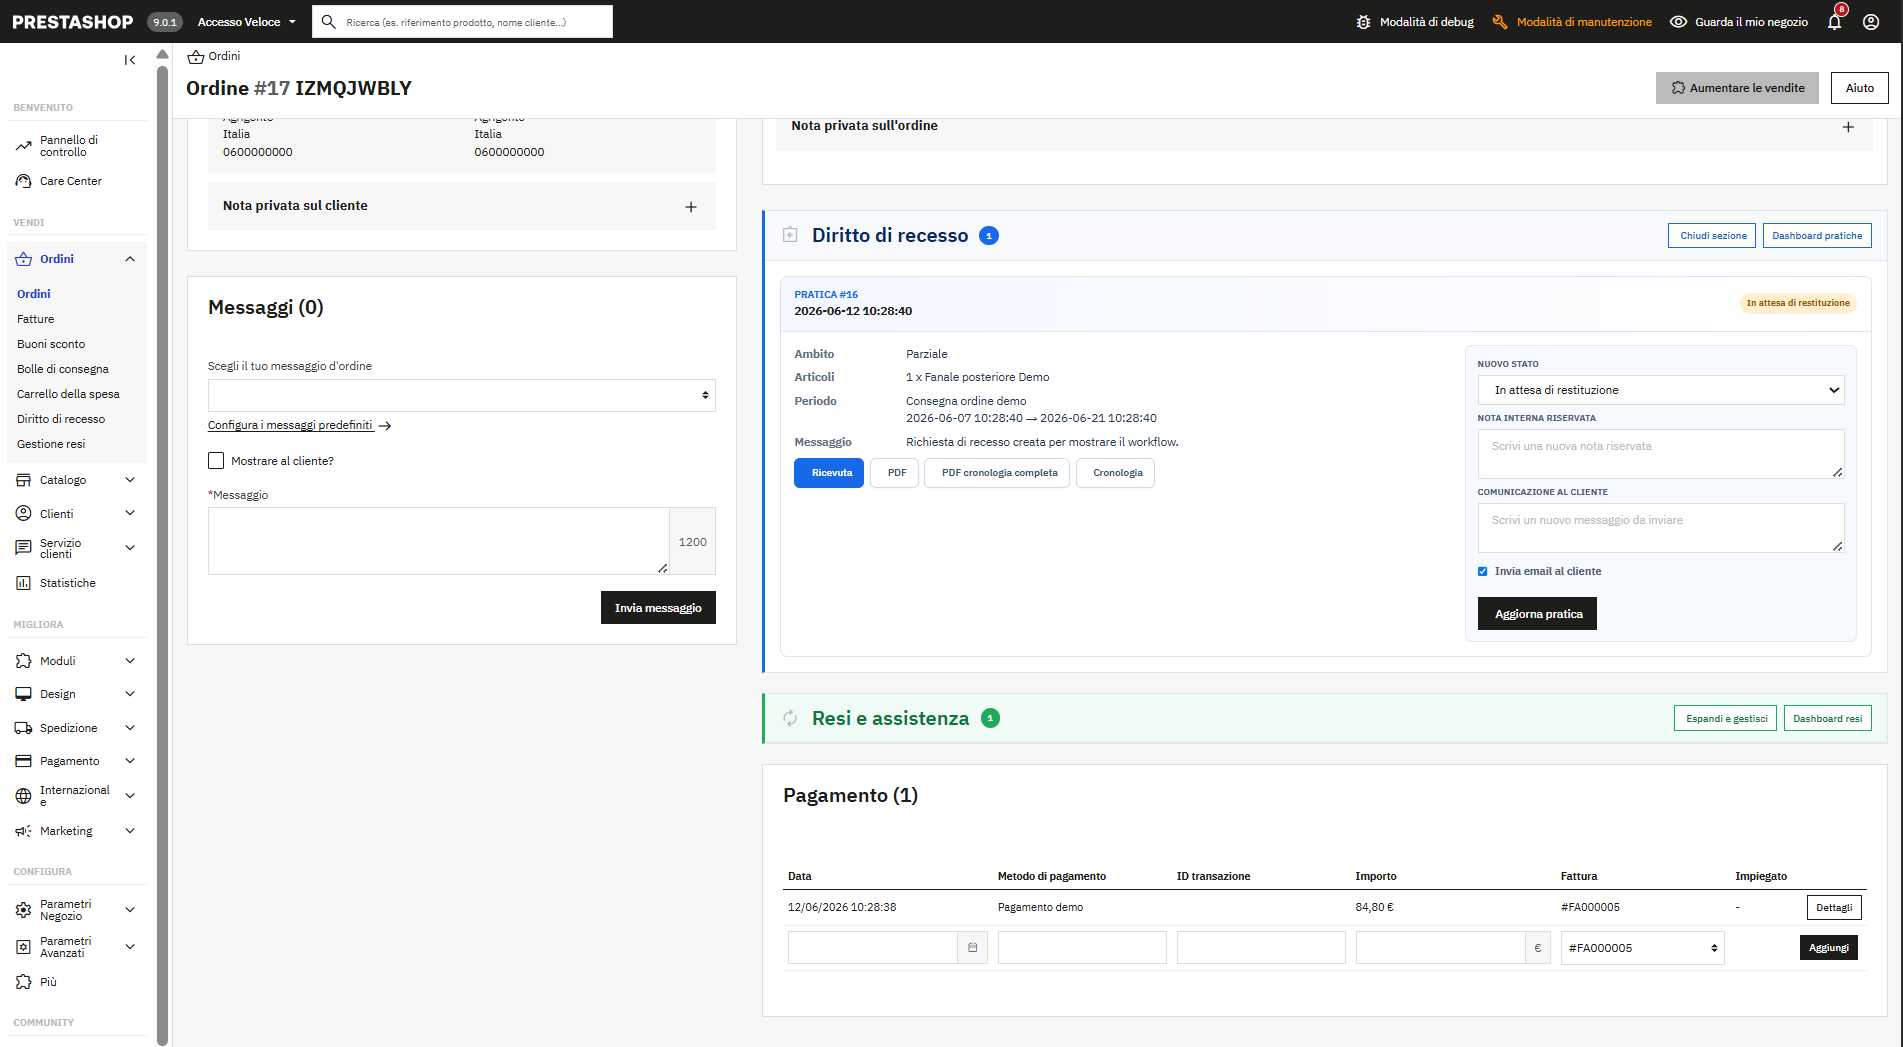Click the Più puzzle icon
Viewport: 1903px width, 1047px height.
(x=24, y=982)
